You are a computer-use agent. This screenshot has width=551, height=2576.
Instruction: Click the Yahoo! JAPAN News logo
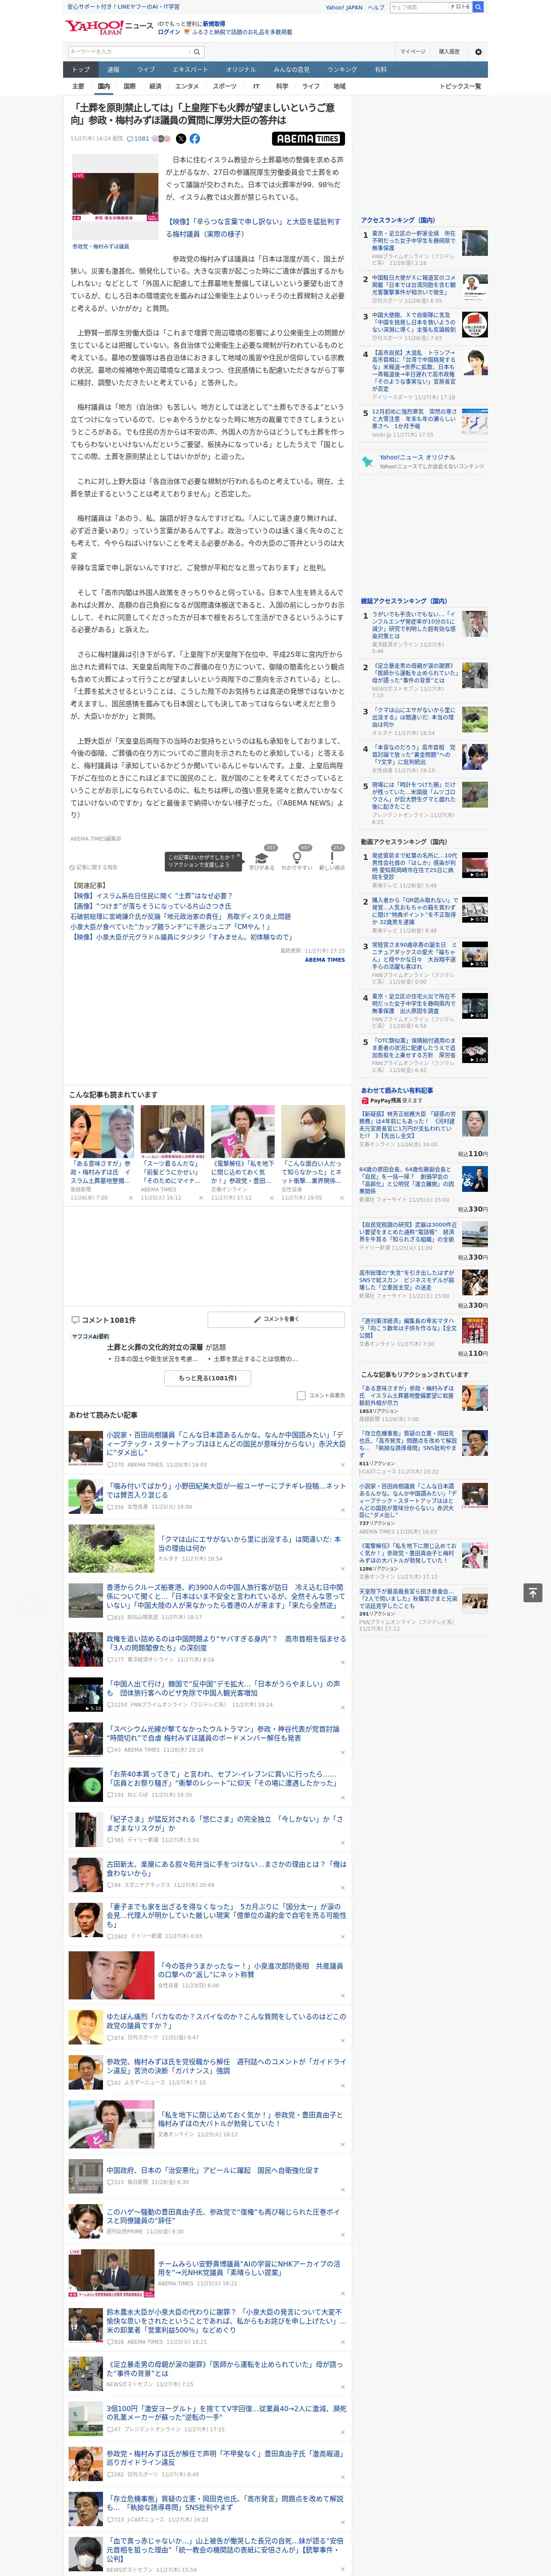(x=109, y=27)
